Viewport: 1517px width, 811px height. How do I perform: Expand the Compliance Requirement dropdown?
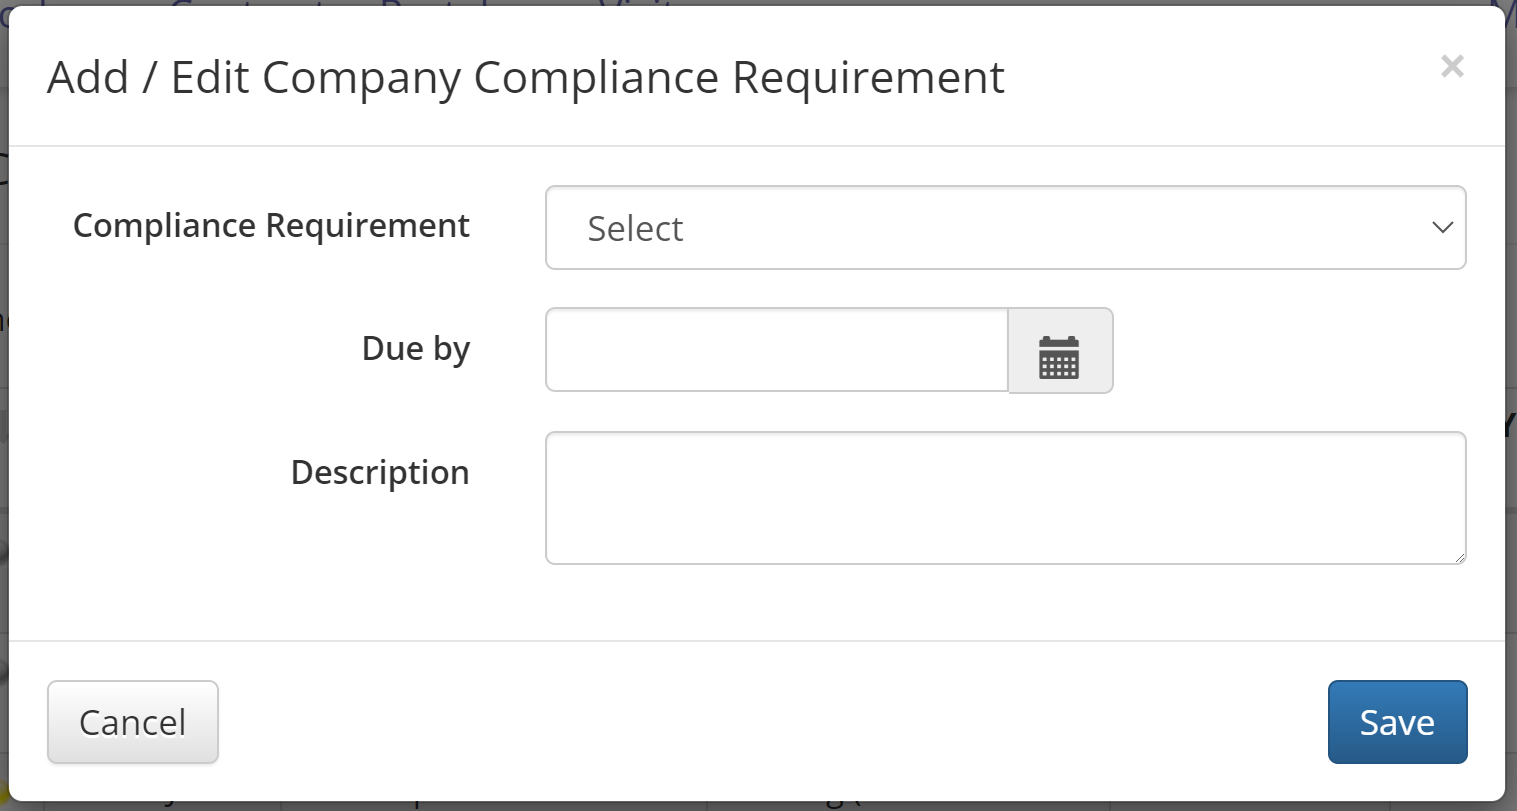coord(1005,228)
